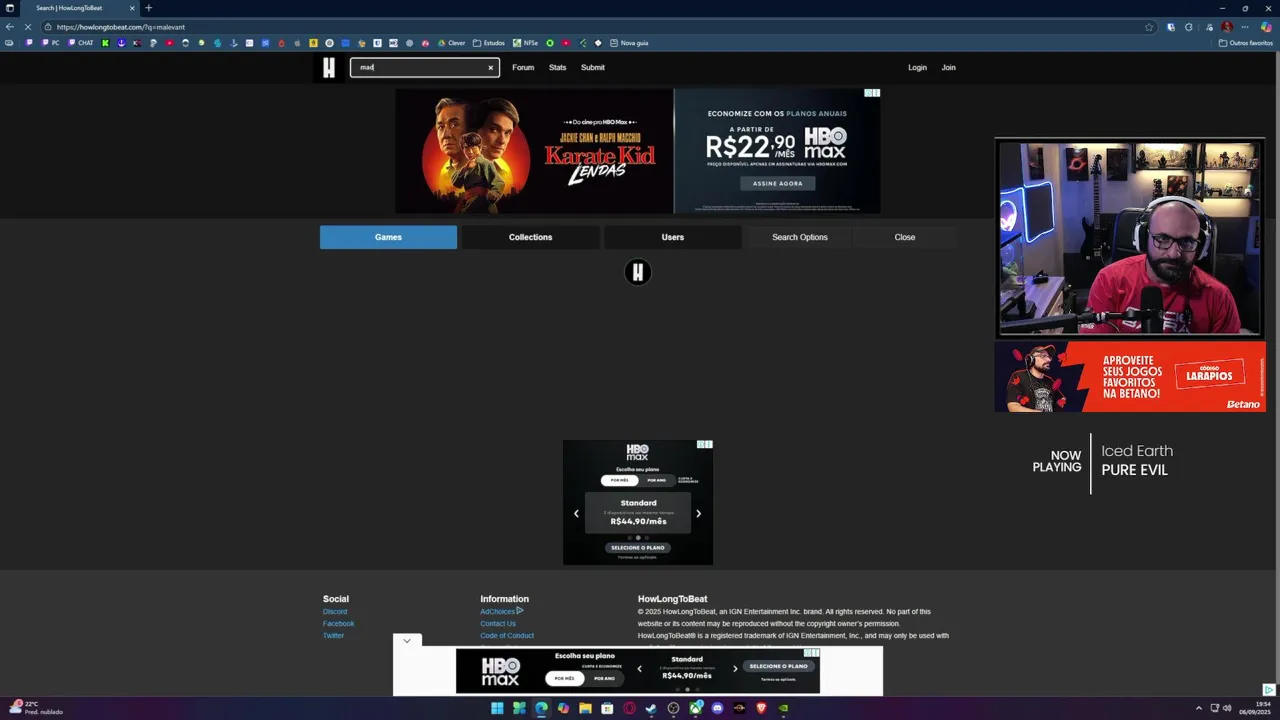
Task: Go back with browser back arrow
Action: point(10,27)
